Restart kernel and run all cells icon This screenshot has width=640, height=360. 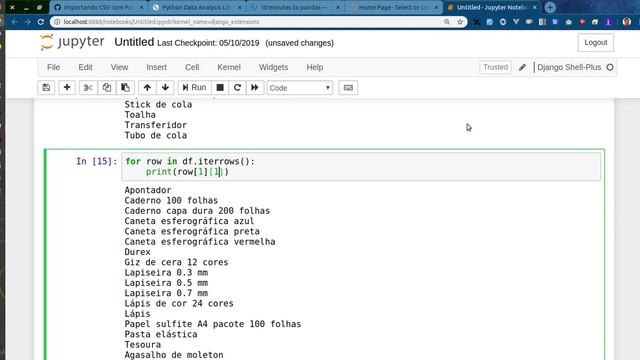coord(255,88)
